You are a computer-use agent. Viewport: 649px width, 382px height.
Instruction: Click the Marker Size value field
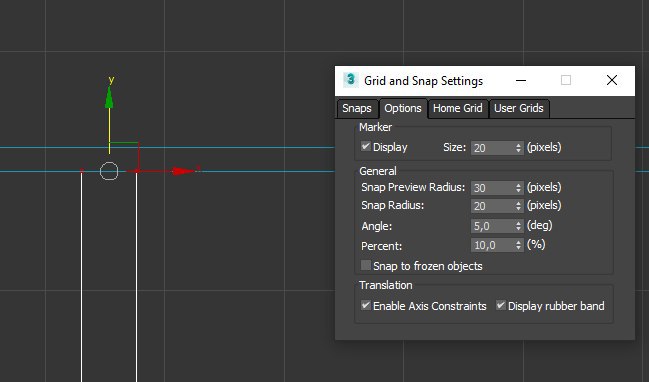pyautogui.click(x=493, y=148)
